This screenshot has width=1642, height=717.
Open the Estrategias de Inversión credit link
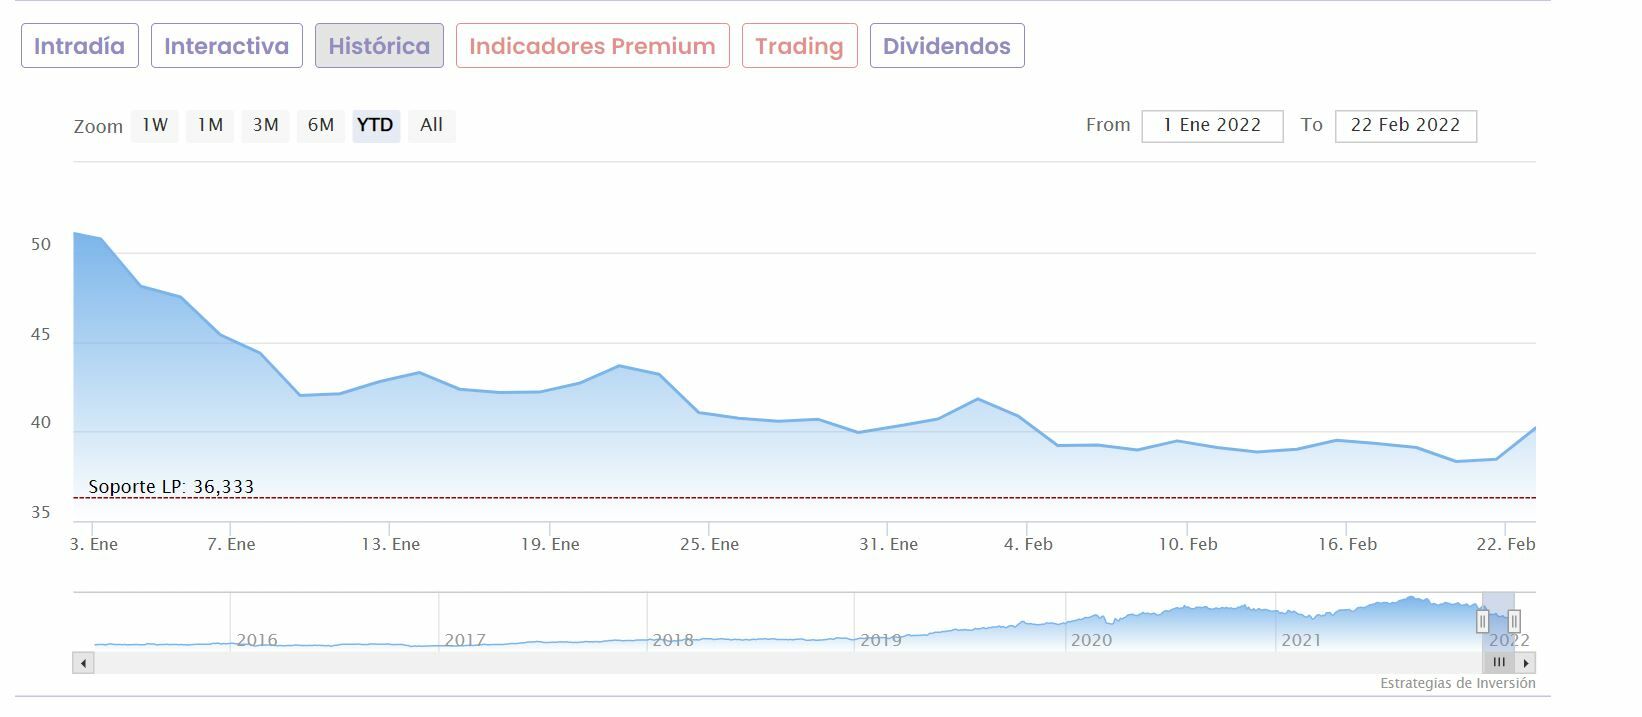pyautogui.click(x=1457, y=684)
